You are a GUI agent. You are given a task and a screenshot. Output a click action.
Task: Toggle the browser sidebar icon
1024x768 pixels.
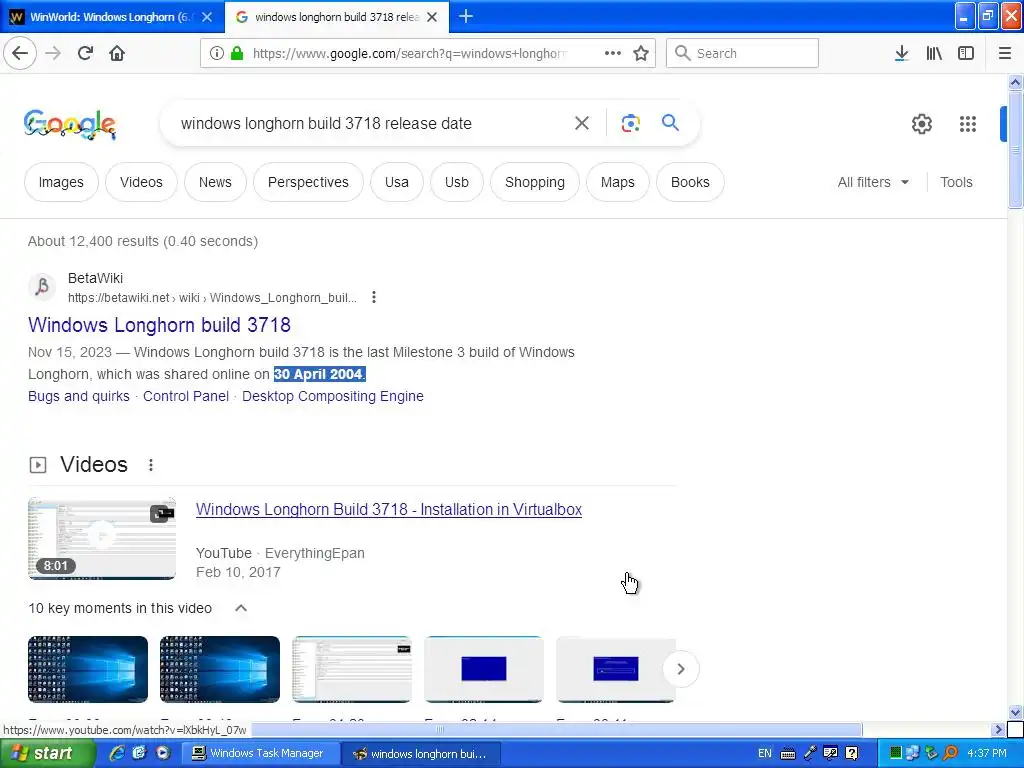[966, 53]
